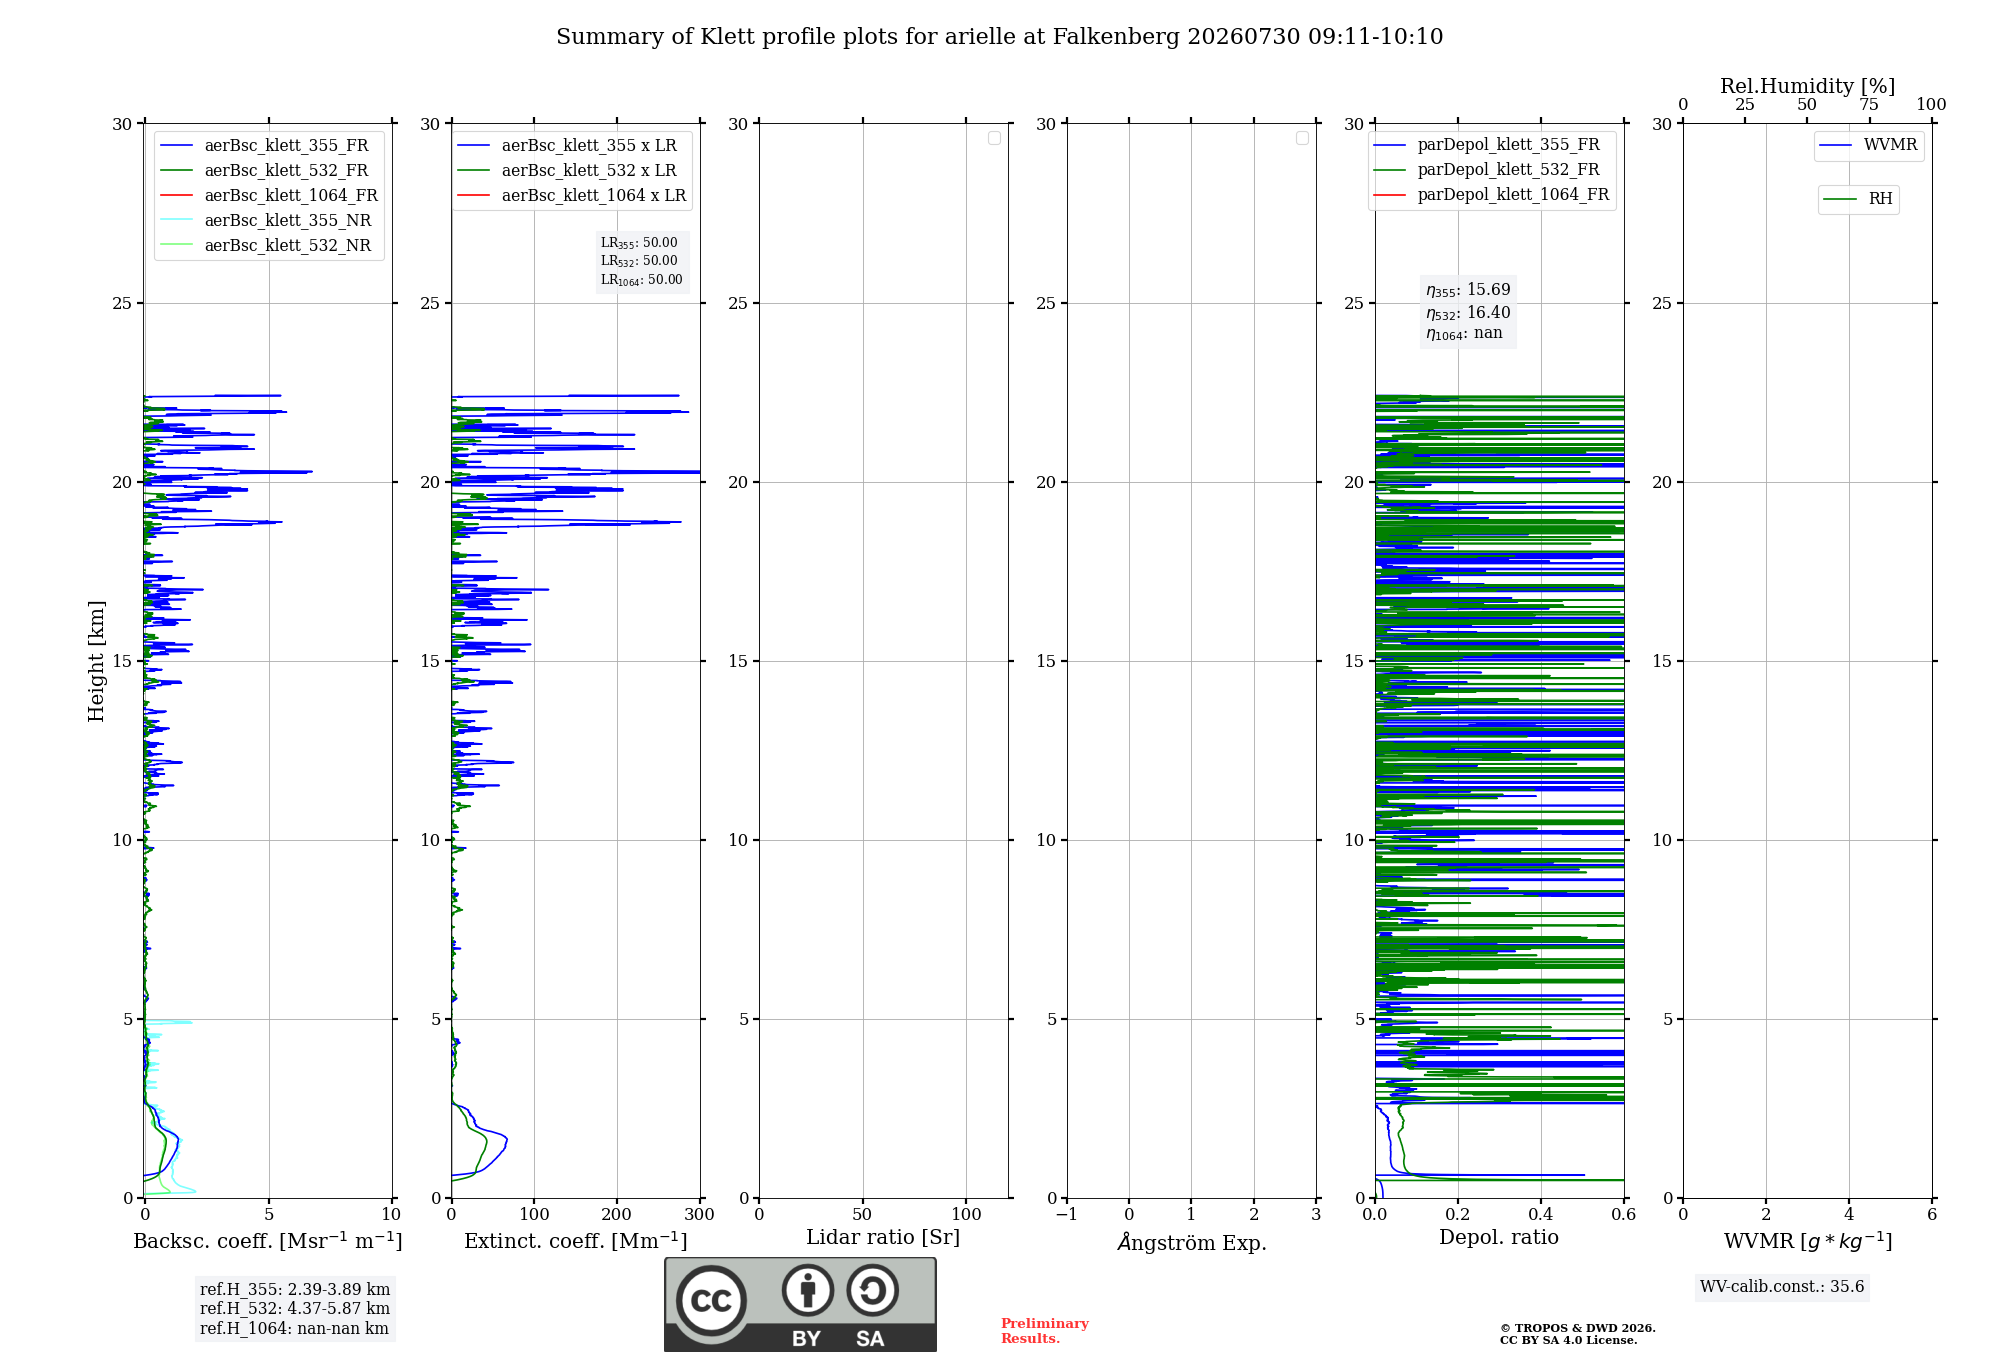Click the Depol. ratio axis label

pyautogui.click(x=1499, y=1238)
